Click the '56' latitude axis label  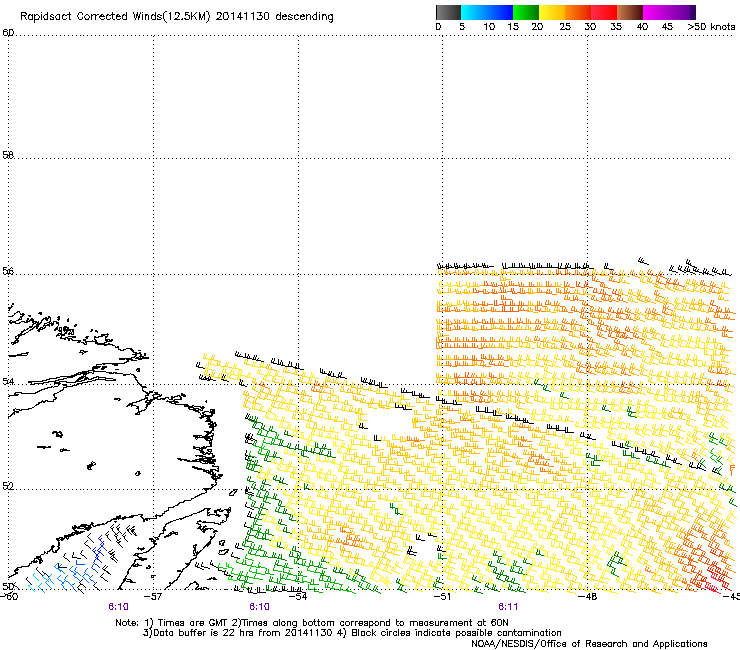point(8,271)
